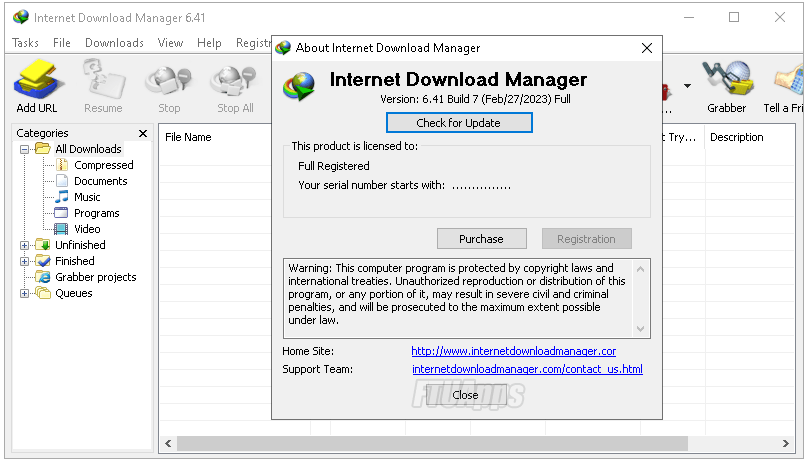The height and width of the screenshot is (462, 807).
Task: Click the File Name column header
Action: [188, 137]
